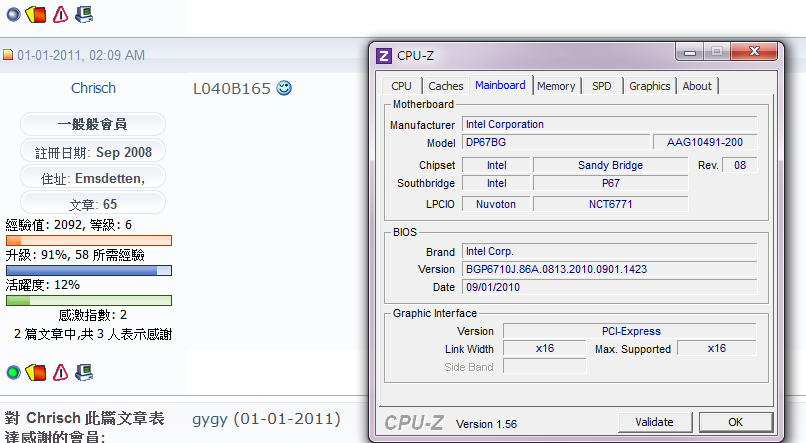Click the warning triangle icon above the Chrisch post
This screenshot has height=443, width=806.
click(61, 14)
